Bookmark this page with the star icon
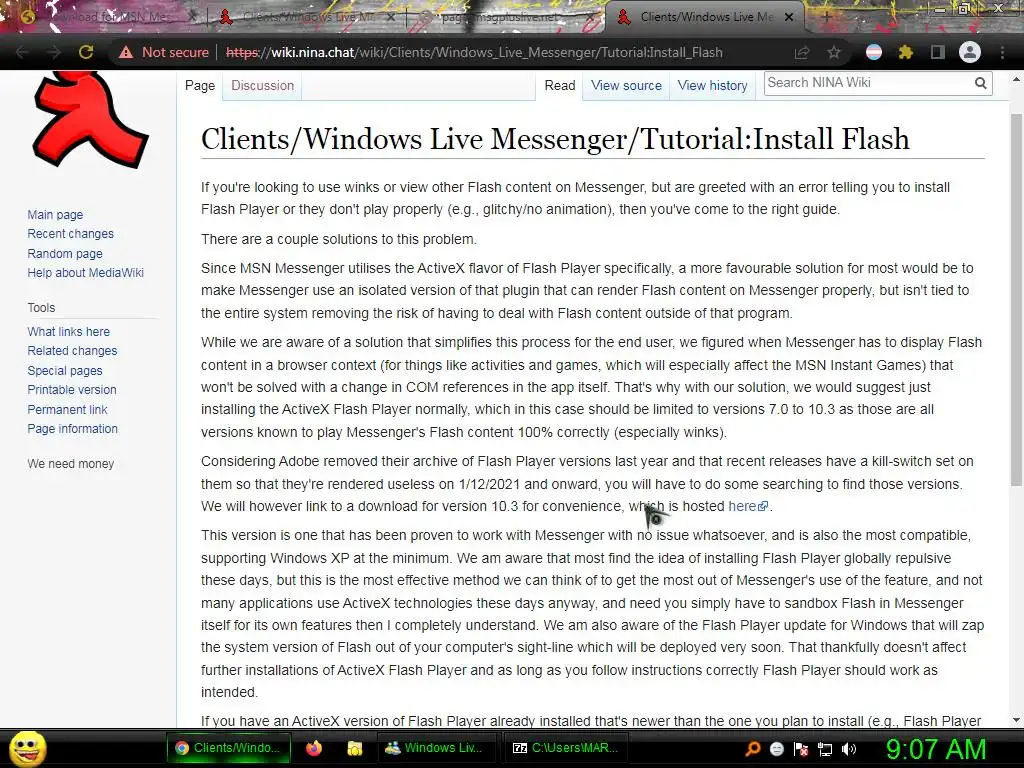1024x768 pixels. coord(834,52)
